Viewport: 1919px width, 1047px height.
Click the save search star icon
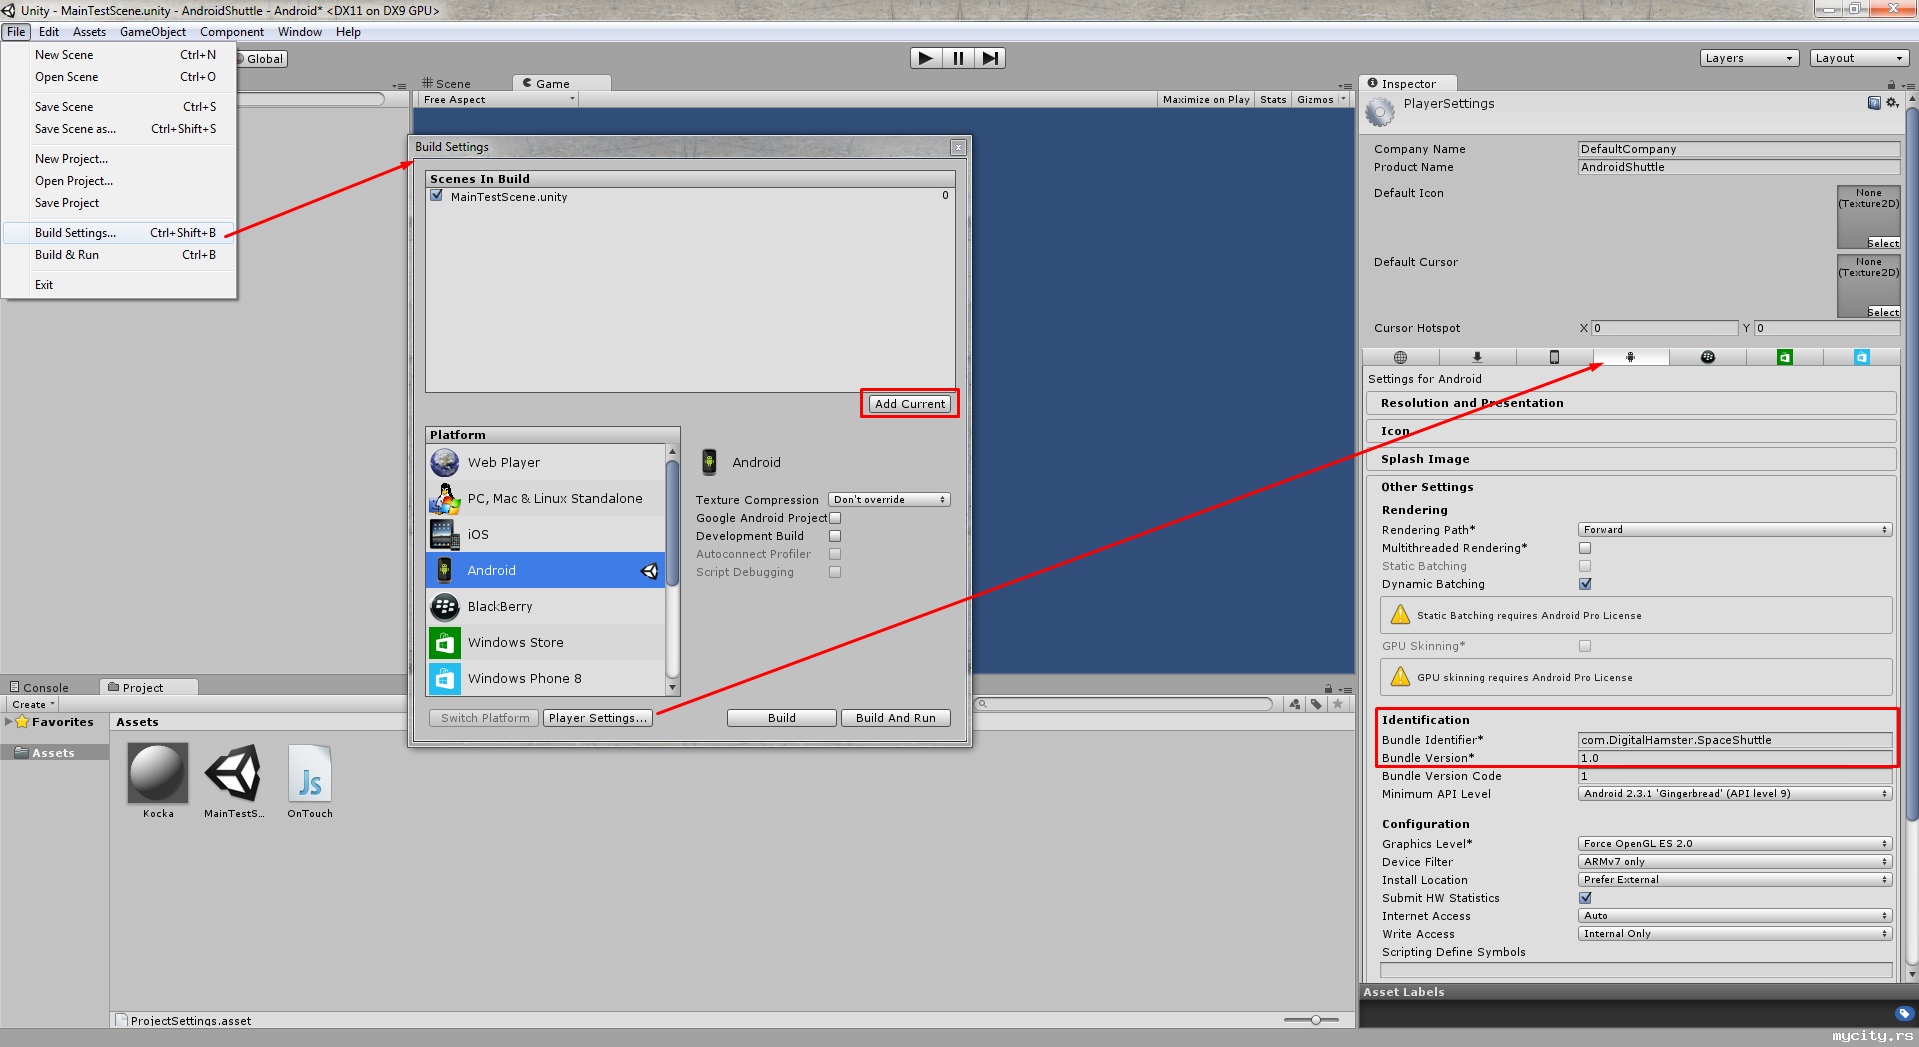pyautogui.click(x=1338, y=704)
